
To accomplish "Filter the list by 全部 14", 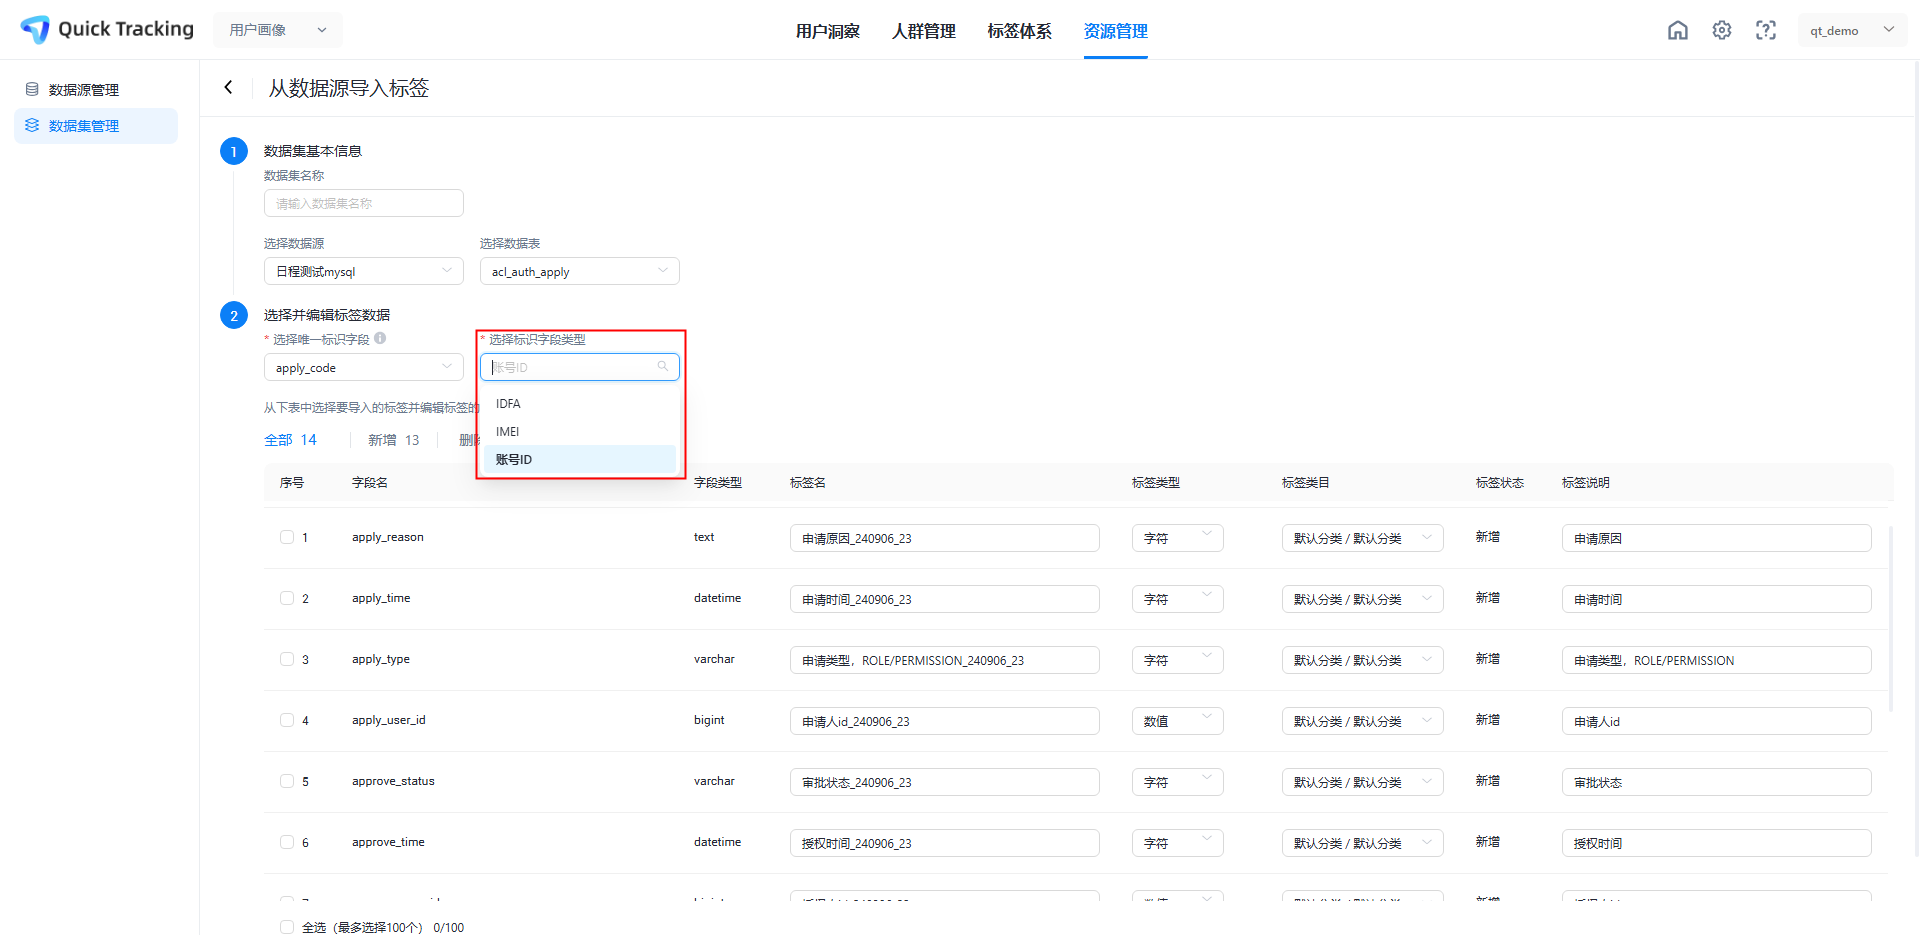I will tap(290, 440).
